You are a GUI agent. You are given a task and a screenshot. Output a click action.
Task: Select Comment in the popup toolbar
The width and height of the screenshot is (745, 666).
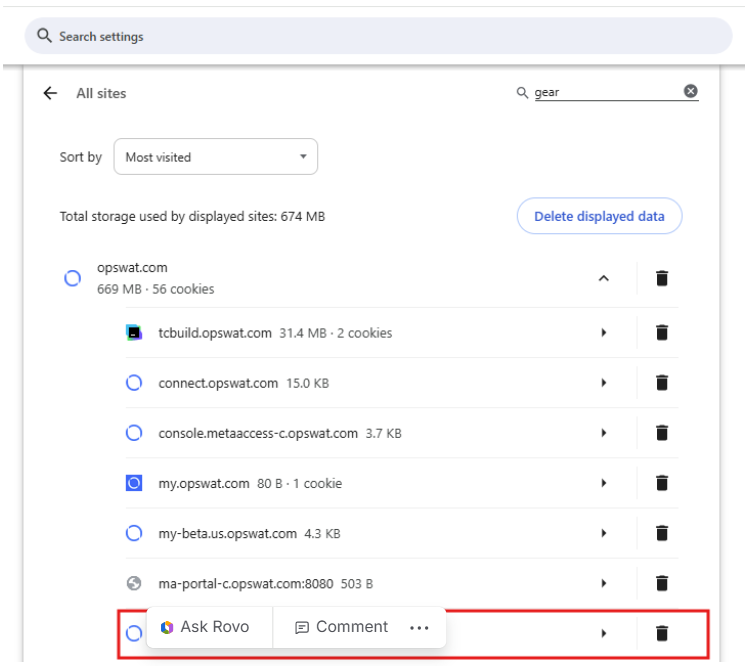click(x=341, y=627)
